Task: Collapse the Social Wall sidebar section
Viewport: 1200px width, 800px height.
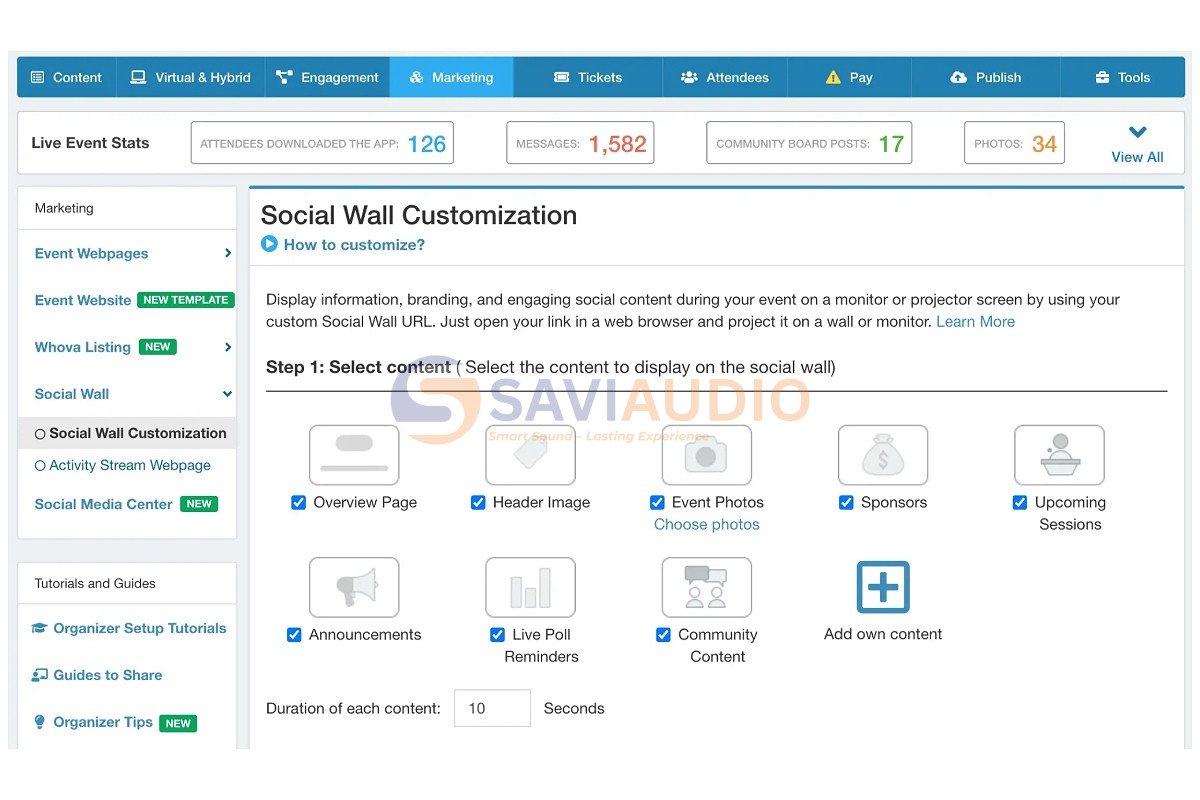Action: click(x=228, y=394)
